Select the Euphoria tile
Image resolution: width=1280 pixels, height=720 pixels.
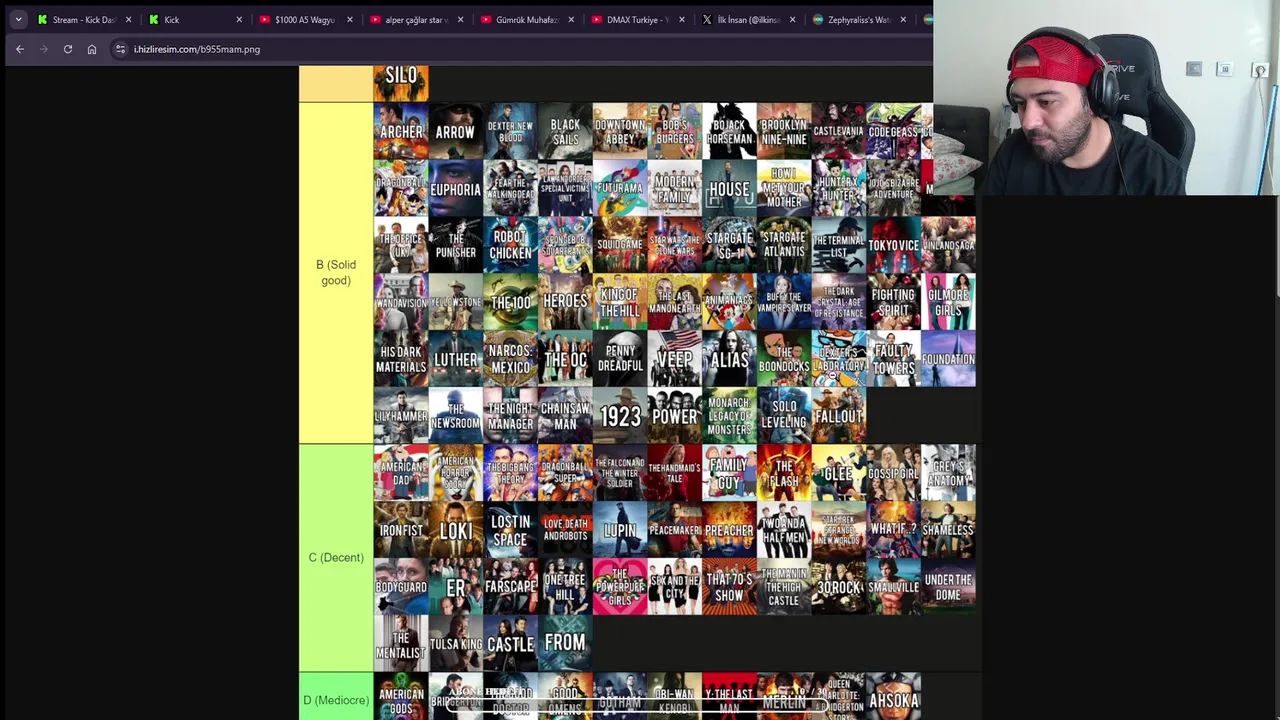455,188
